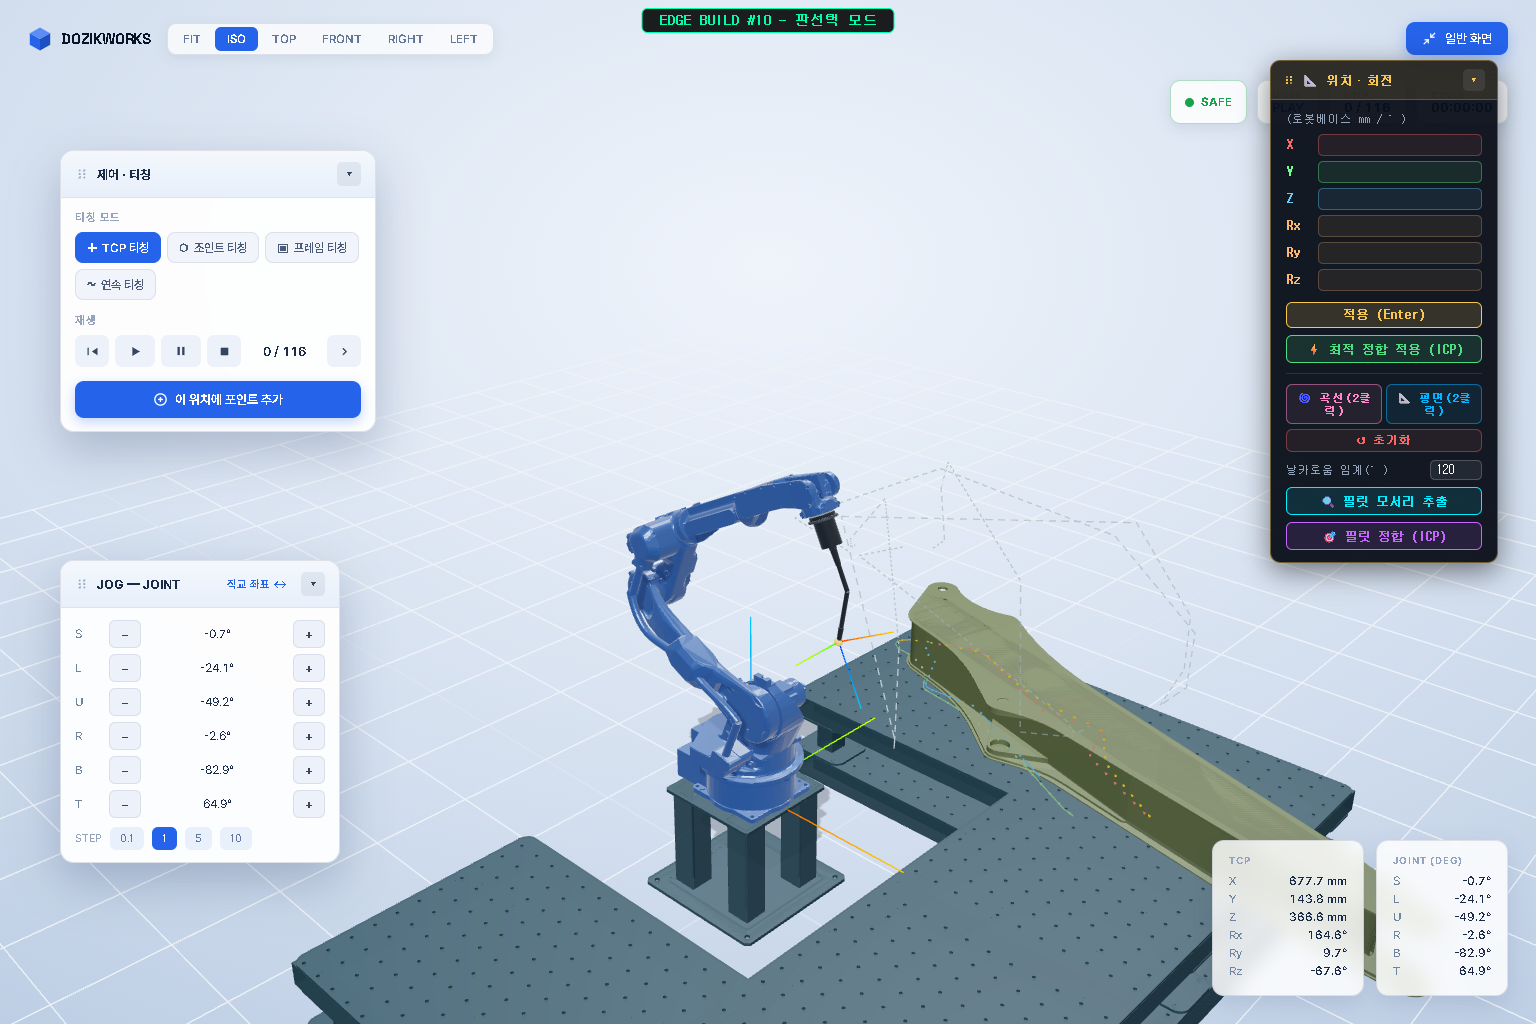Screen dimensions: 1536x1024
Task: Pause the path playback
Action: pyautogui.click(x=181, y=351)
